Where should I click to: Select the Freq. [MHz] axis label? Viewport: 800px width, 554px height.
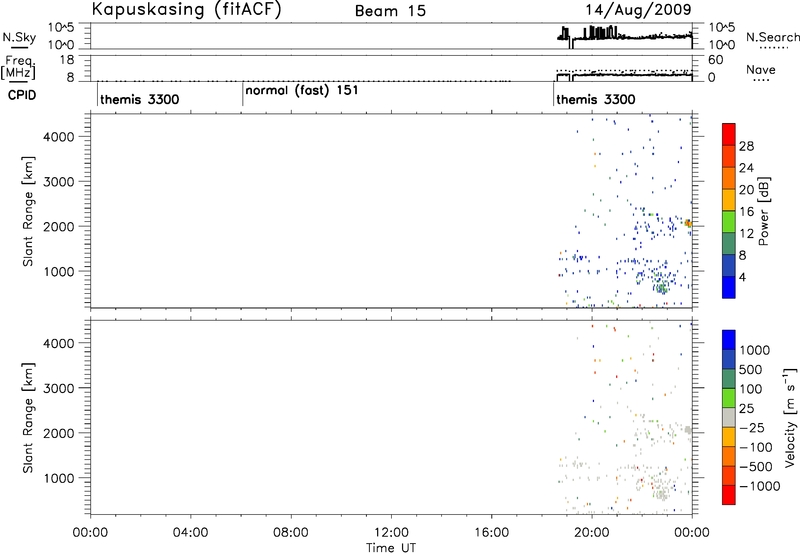coord(18,68)
